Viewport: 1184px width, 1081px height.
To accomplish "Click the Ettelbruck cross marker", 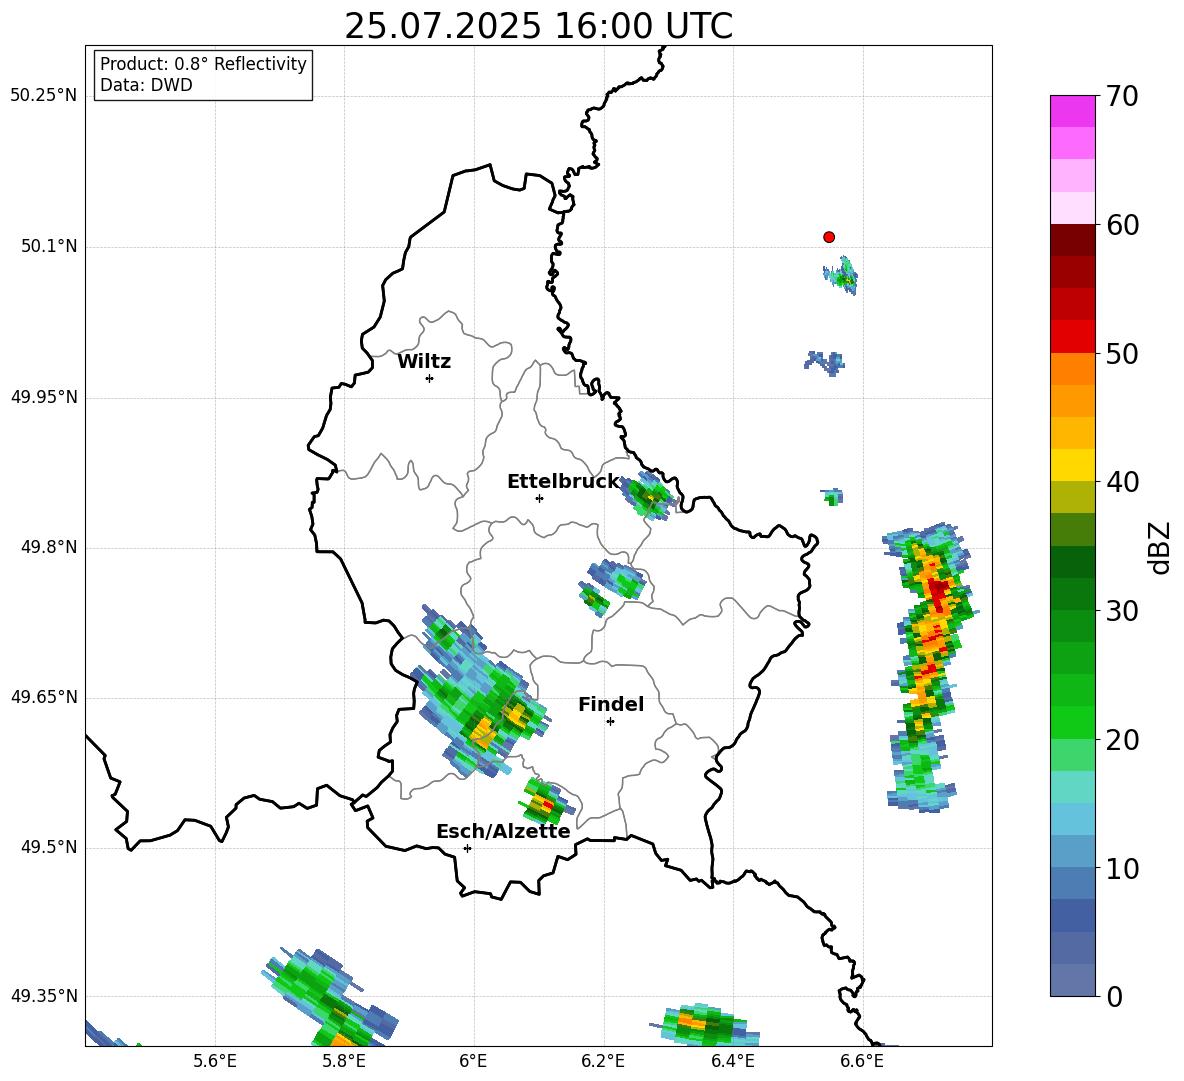I will [x=539, y=498].
